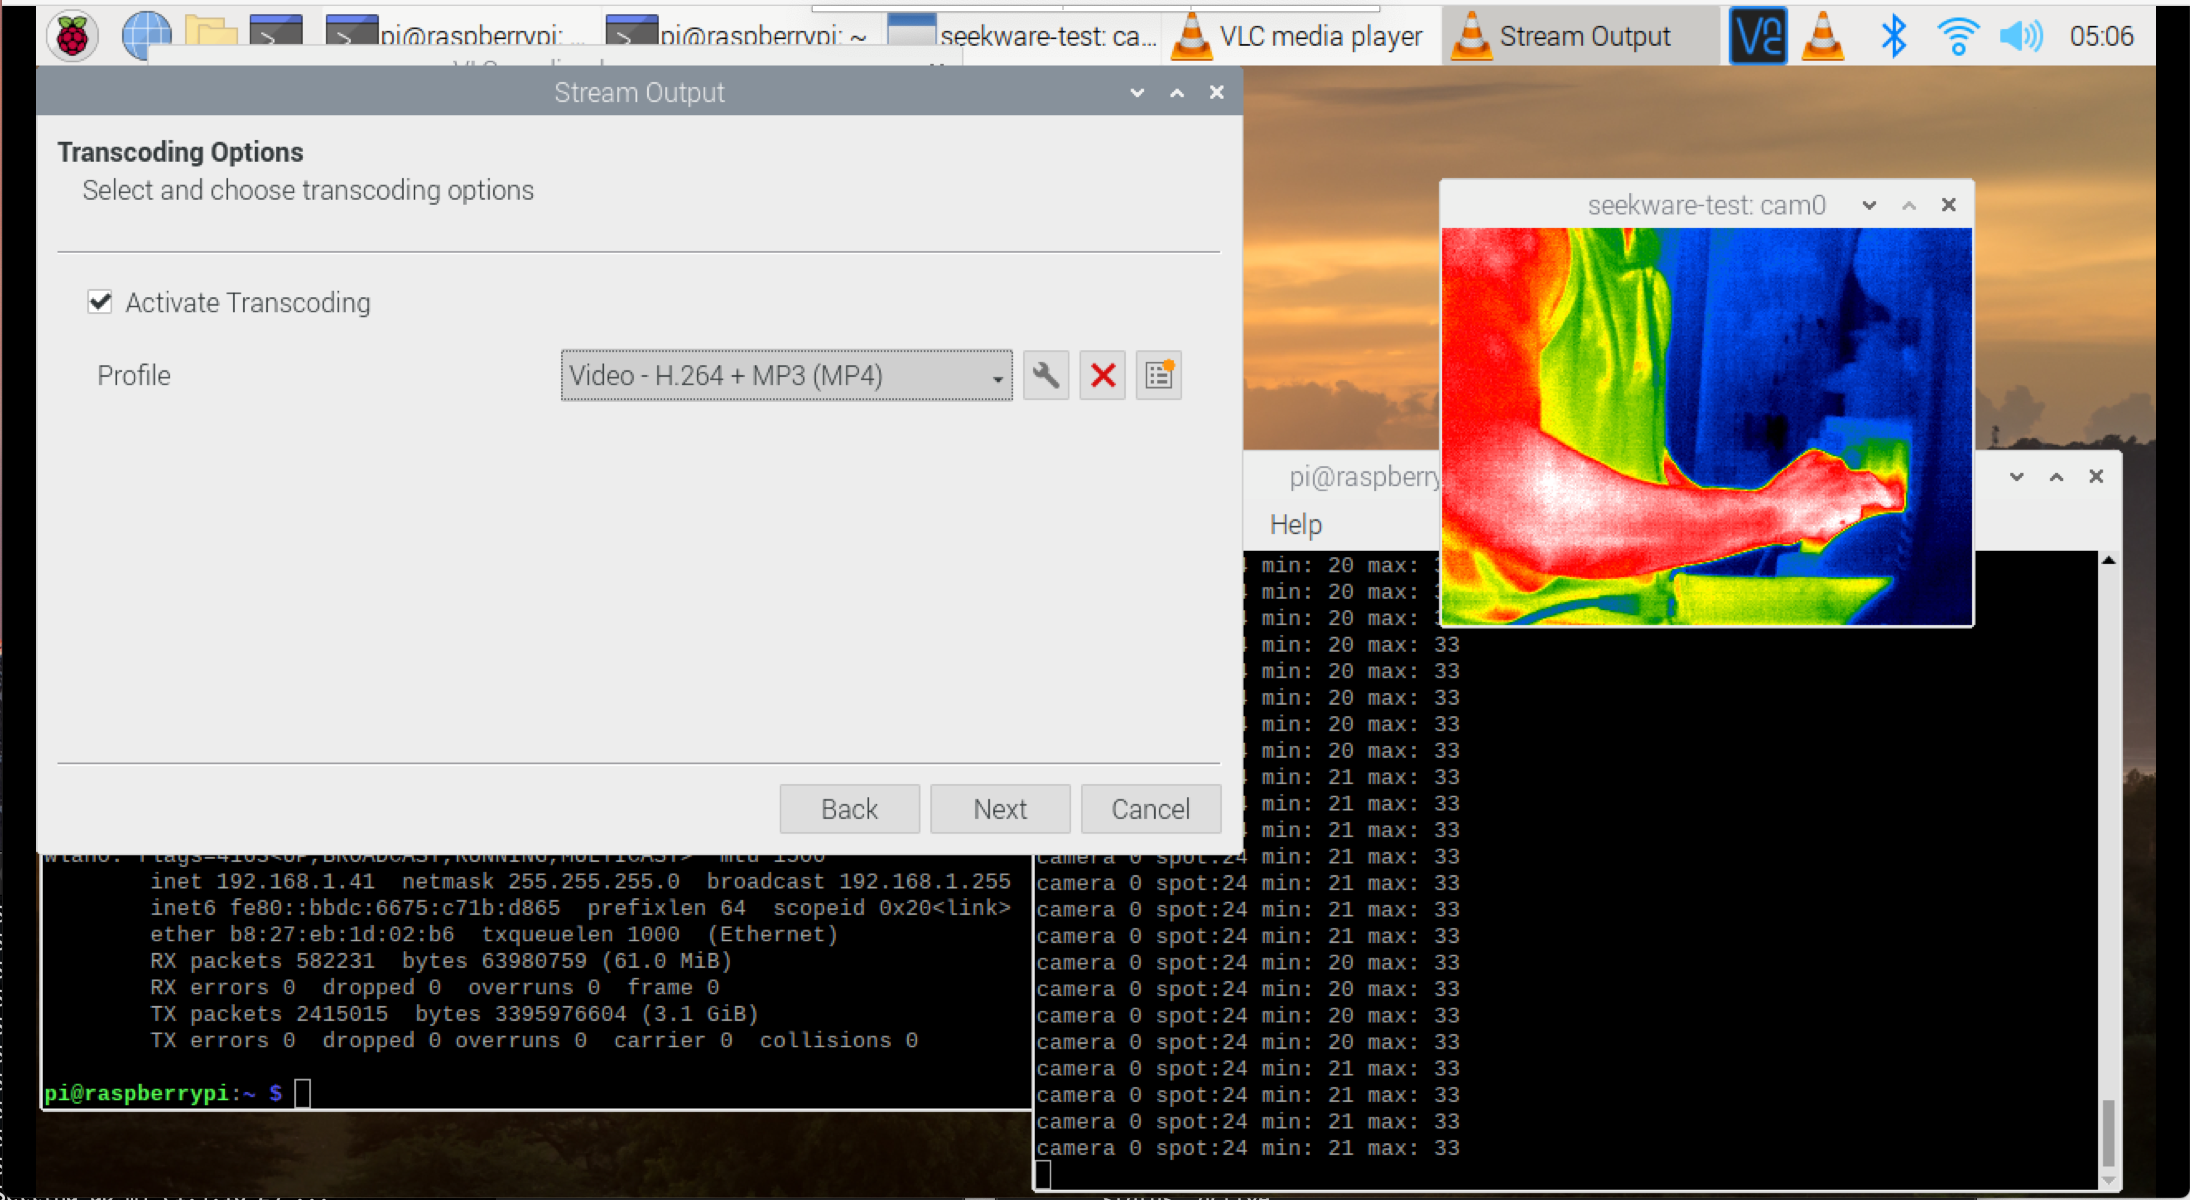This screenshot has width=2190, height=1200.
Task: Click the VLC cone system tray icon
Action: 1823,36
